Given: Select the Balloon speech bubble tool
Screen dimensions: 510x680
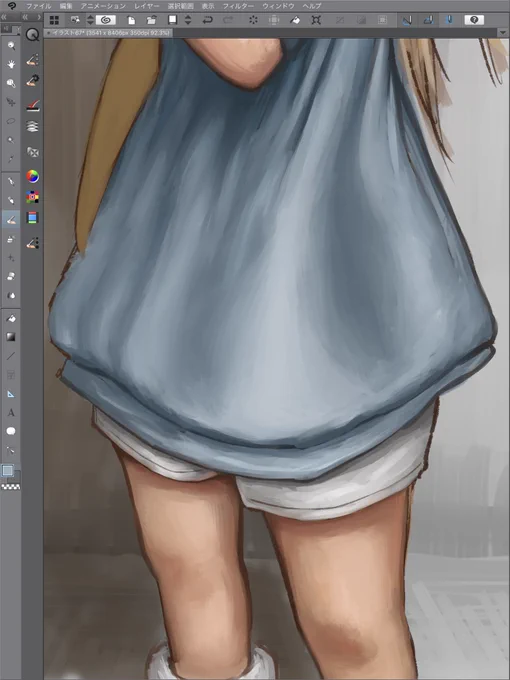Looking at the screenshot, I should 11,431.
